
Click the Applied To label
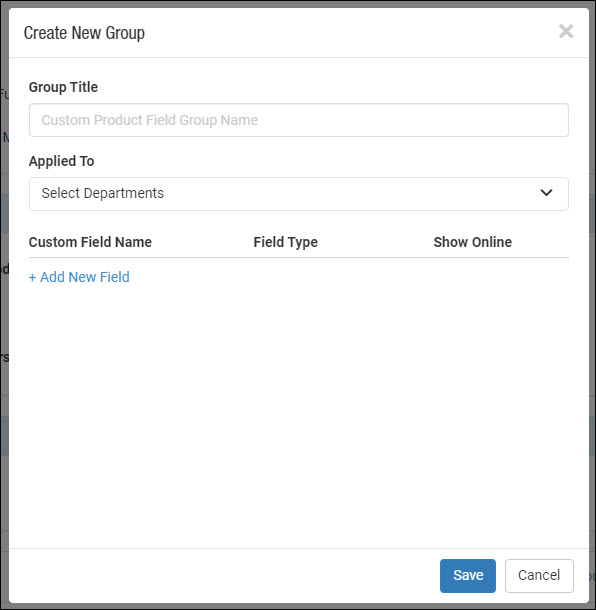point(61,161)
